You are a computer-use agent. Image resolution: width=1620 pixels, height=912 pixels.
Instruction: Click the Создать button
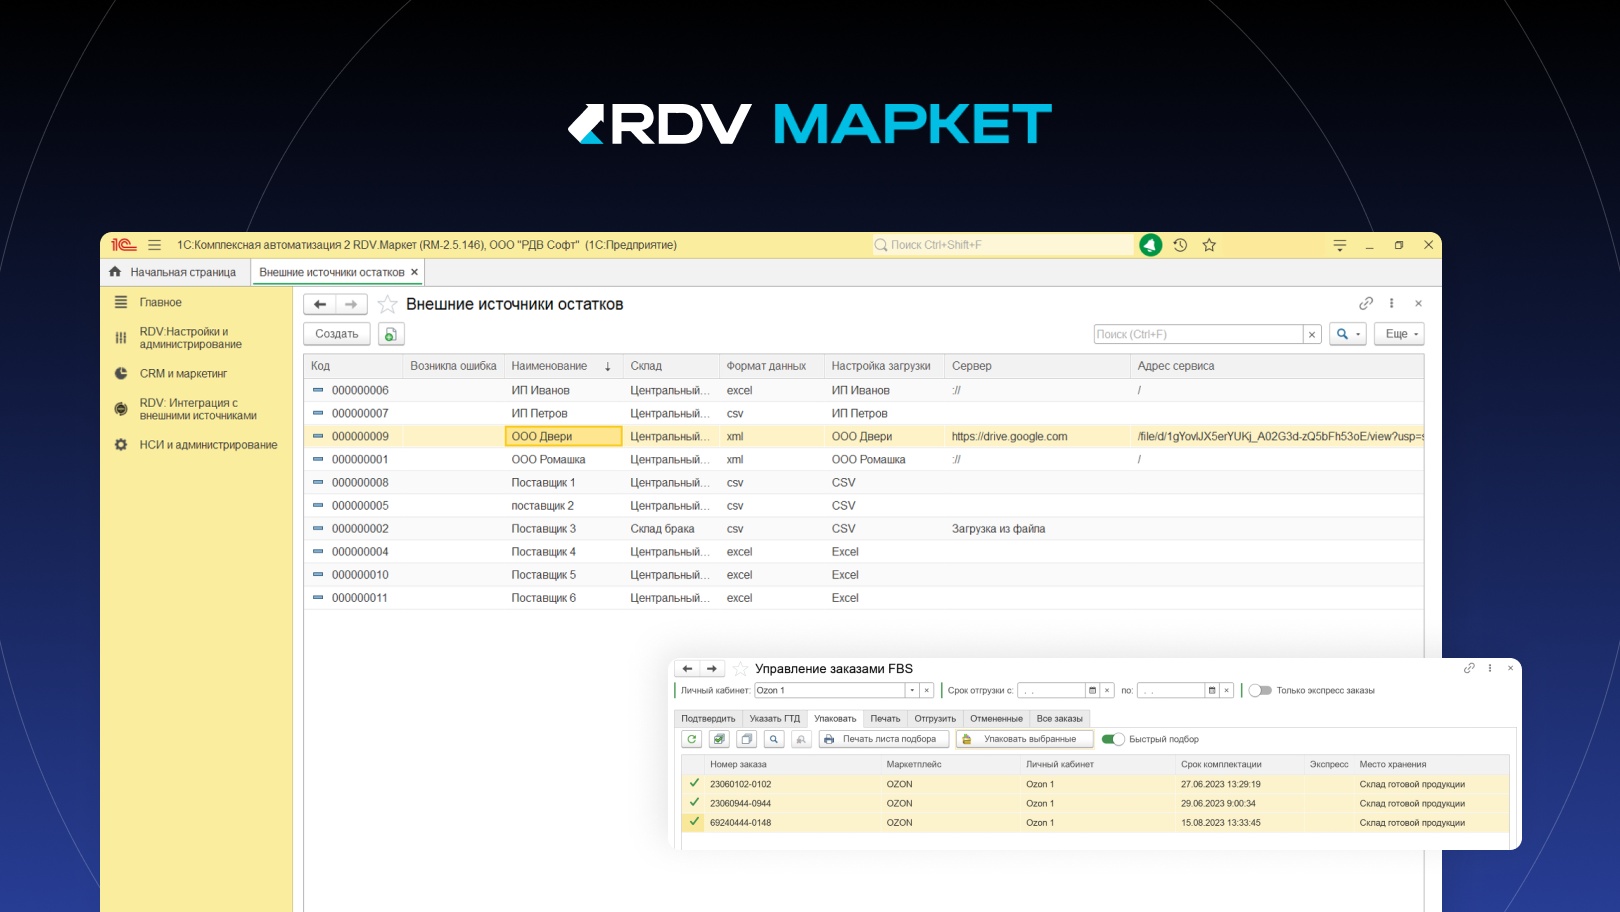(336, 333)
